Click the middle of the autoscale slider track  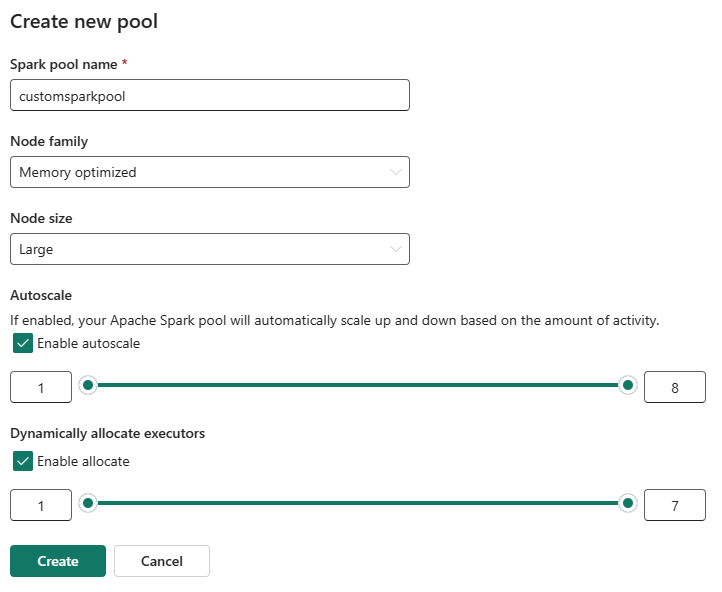pyautogui.click(x=358, y=385)
